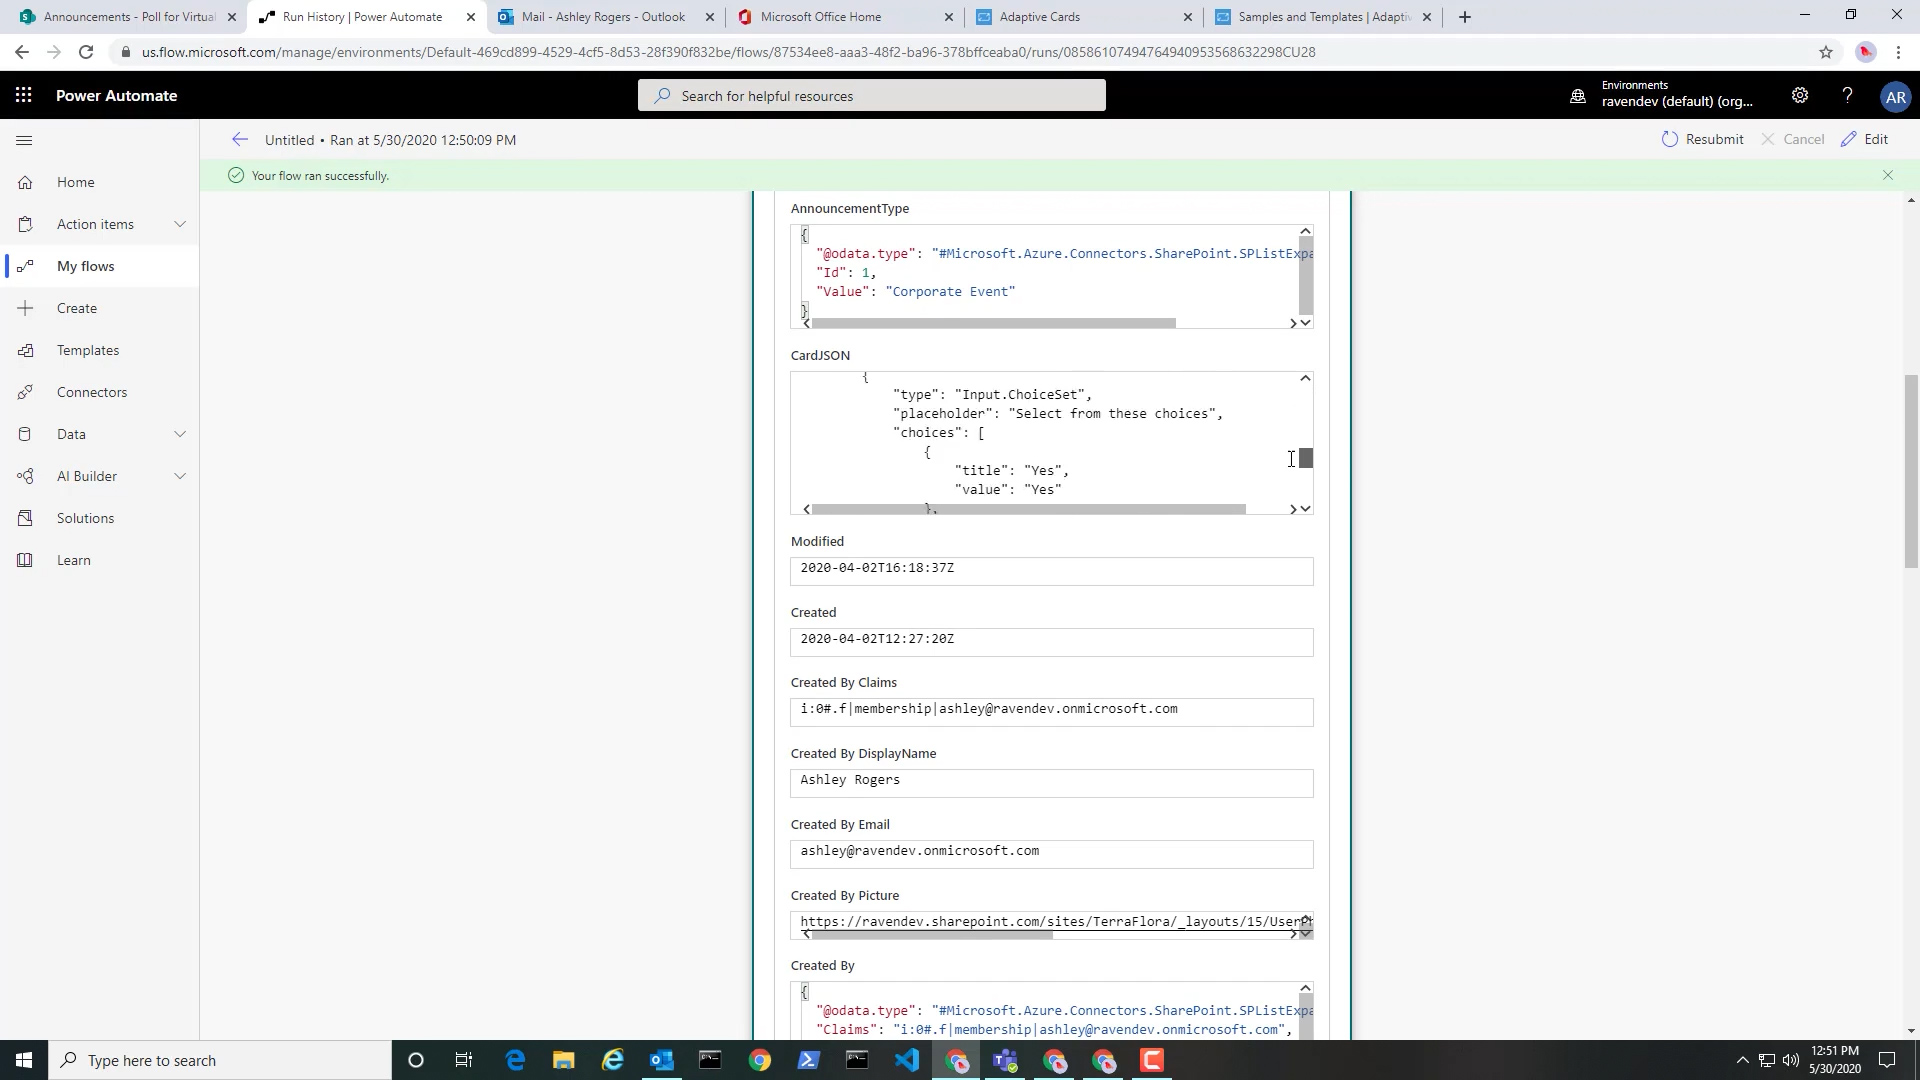1920x1080 pixels.
Task: Open the app launcher waffle icon
Action: pos(24,95)
